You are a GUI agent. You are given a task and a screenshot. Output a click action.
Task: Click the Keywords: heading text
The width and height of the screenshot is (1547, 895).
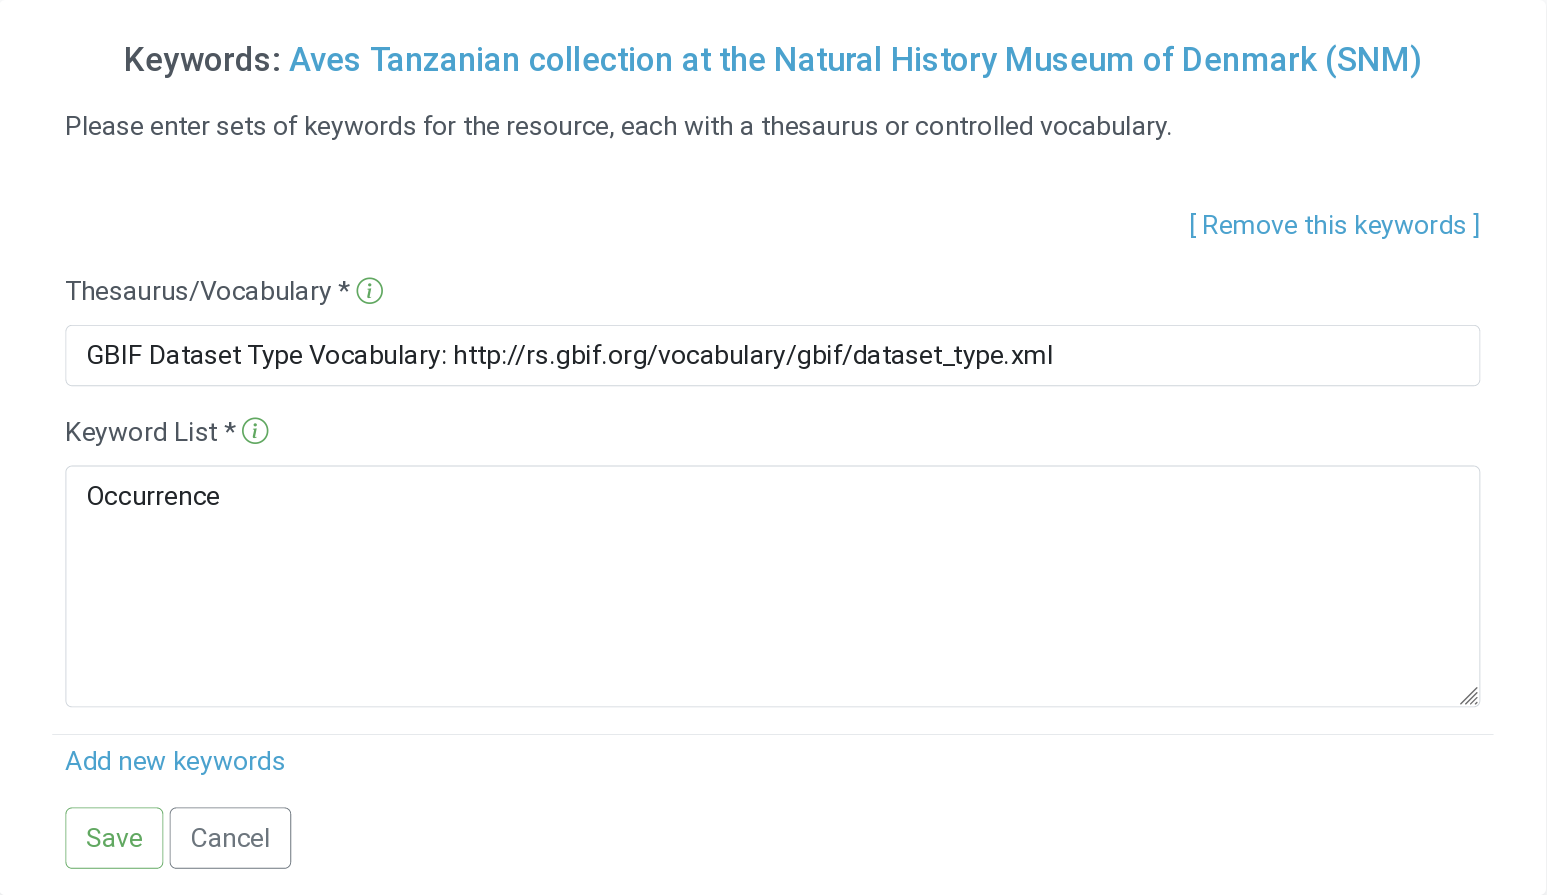pos(202,60)
